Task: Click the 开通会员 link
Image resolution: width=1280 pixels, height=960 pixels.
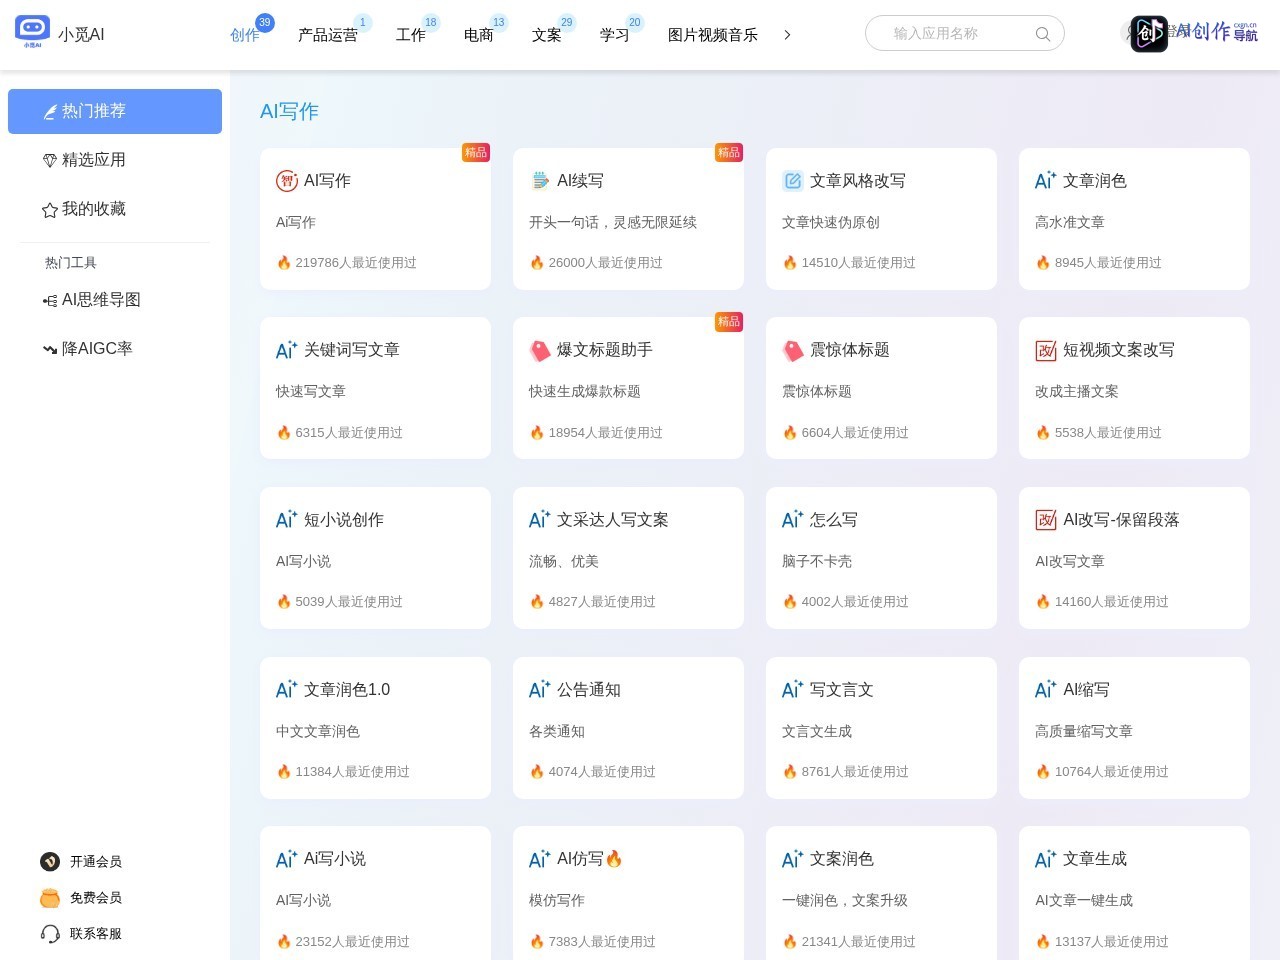Action: click(96, 862)
